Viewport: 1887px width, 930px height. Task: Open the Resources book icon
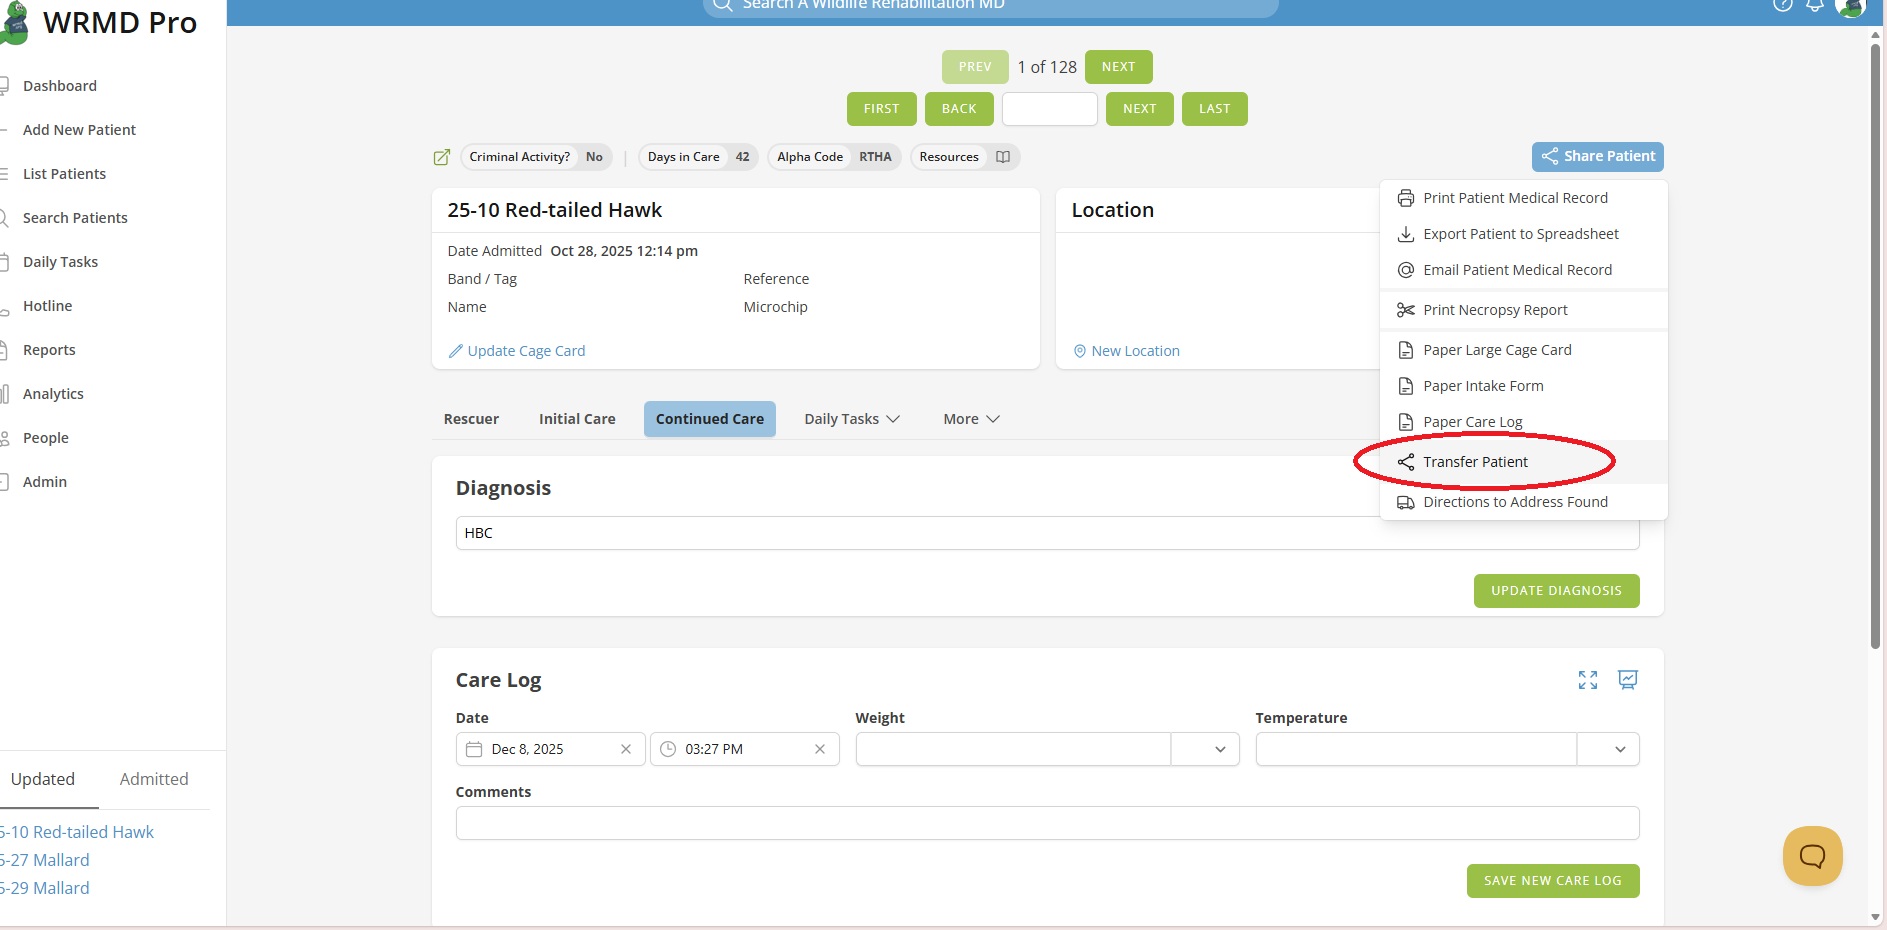(x=1003, y=157)
